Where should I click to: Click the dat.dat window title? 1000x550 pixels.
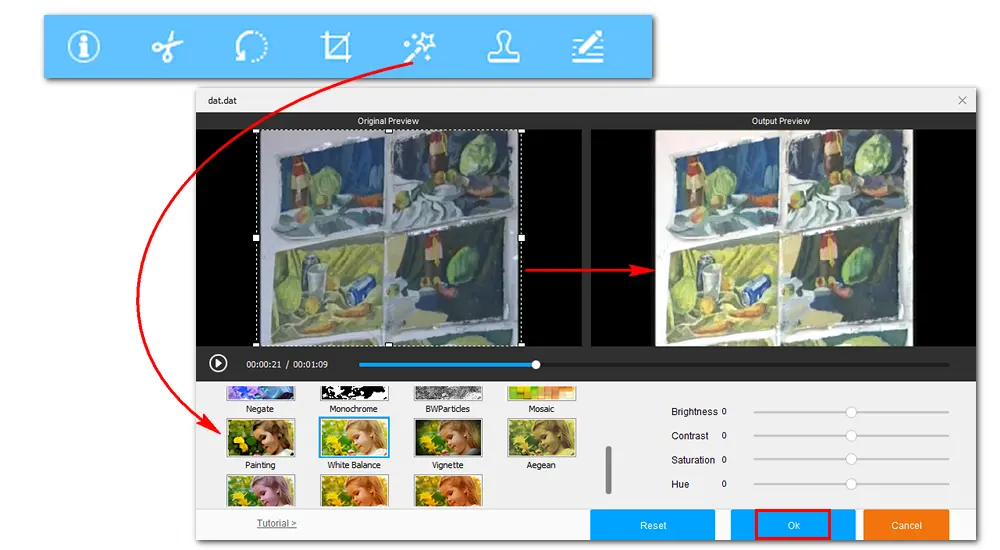click(222, 100)
